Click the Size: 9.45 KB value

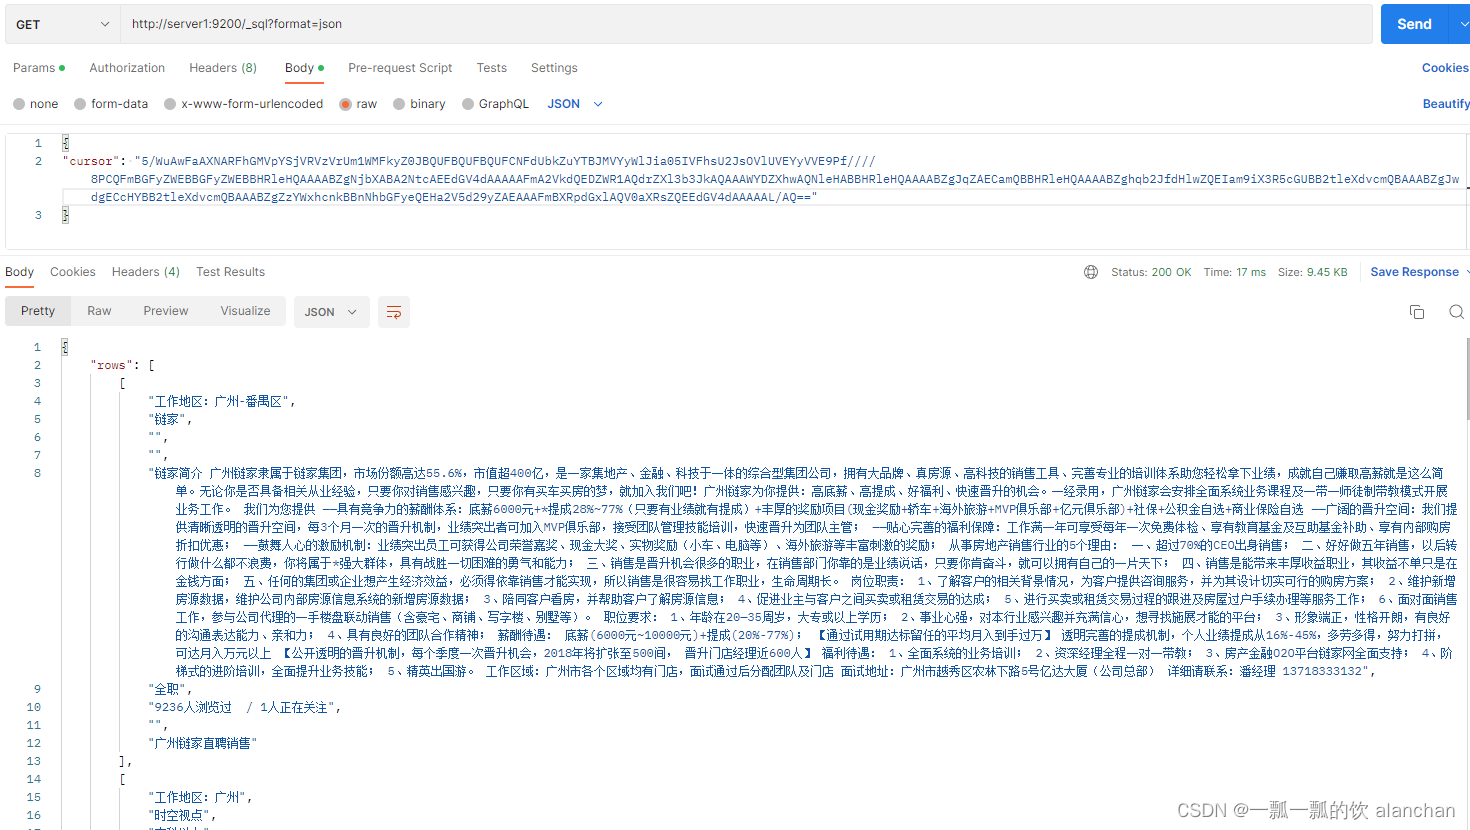point(1313,272)
